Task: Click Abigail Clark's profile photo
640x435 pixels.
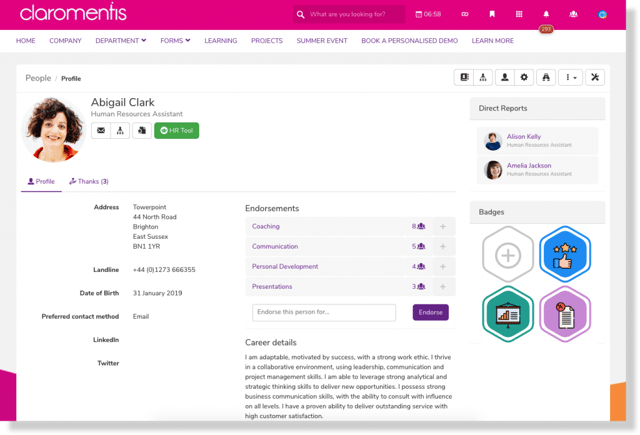Action: [x=53, y=129]
